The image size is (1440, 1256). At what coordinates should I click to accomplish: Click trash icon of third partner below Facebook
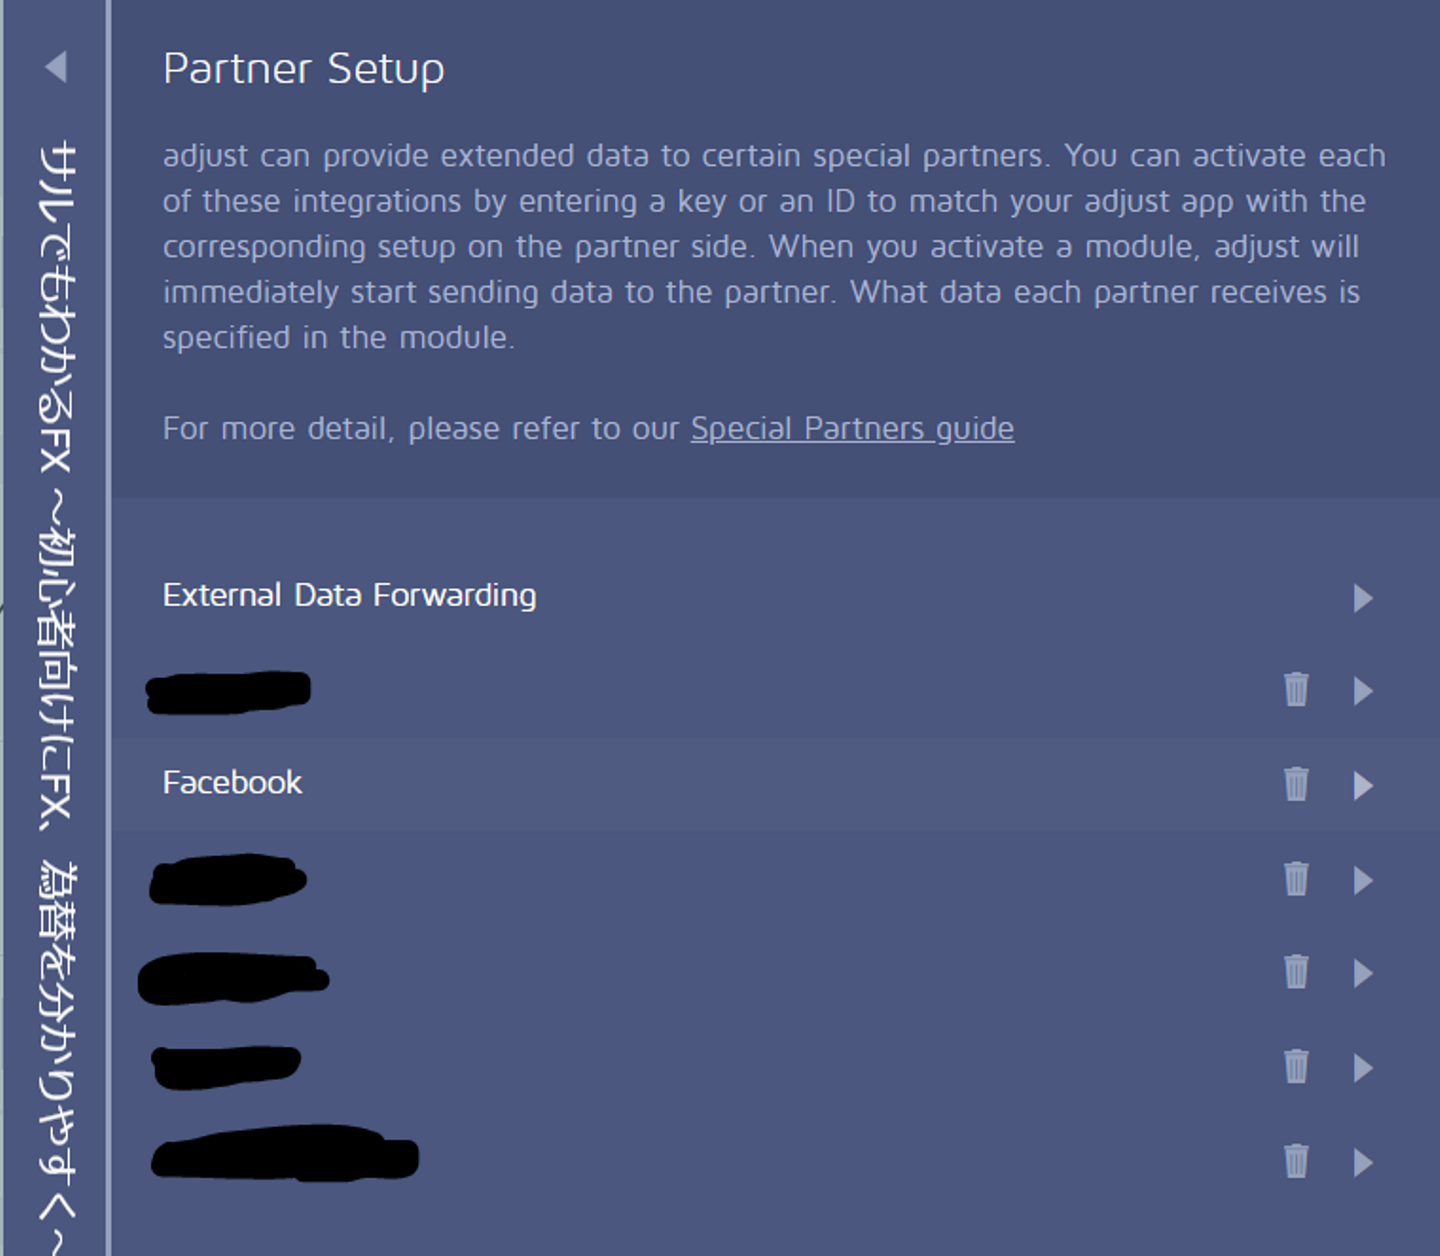[x=1296, y=1067]
